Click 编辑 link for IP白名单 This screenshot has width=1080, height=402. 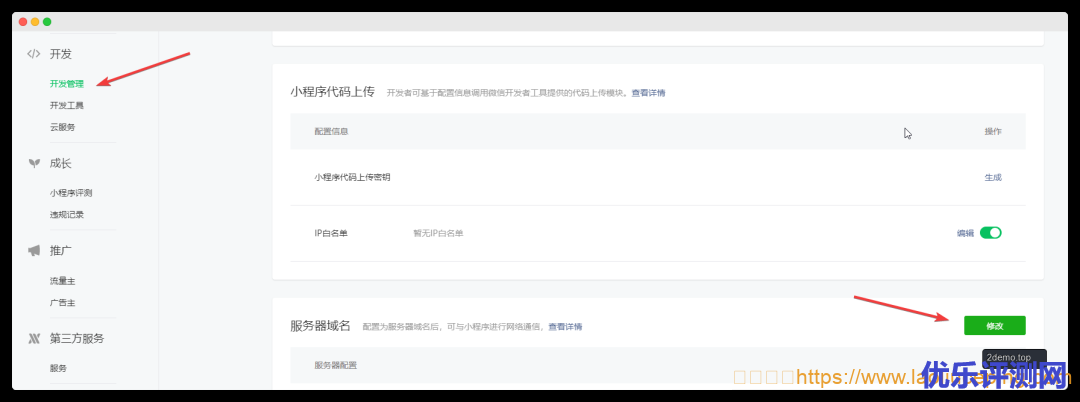(x=964, y=233)
